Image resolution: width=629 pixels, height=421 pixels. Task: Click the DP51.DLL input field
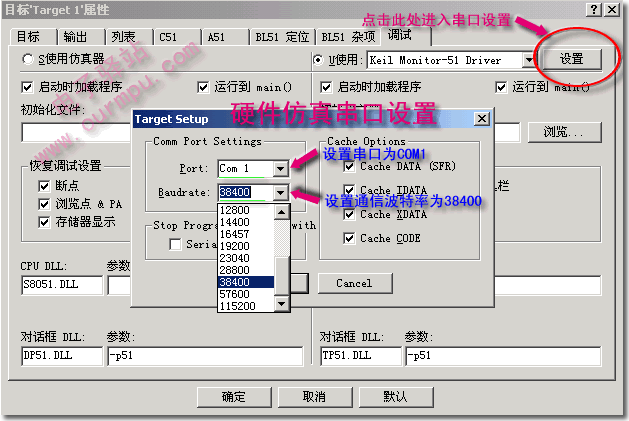pos(61,355)
